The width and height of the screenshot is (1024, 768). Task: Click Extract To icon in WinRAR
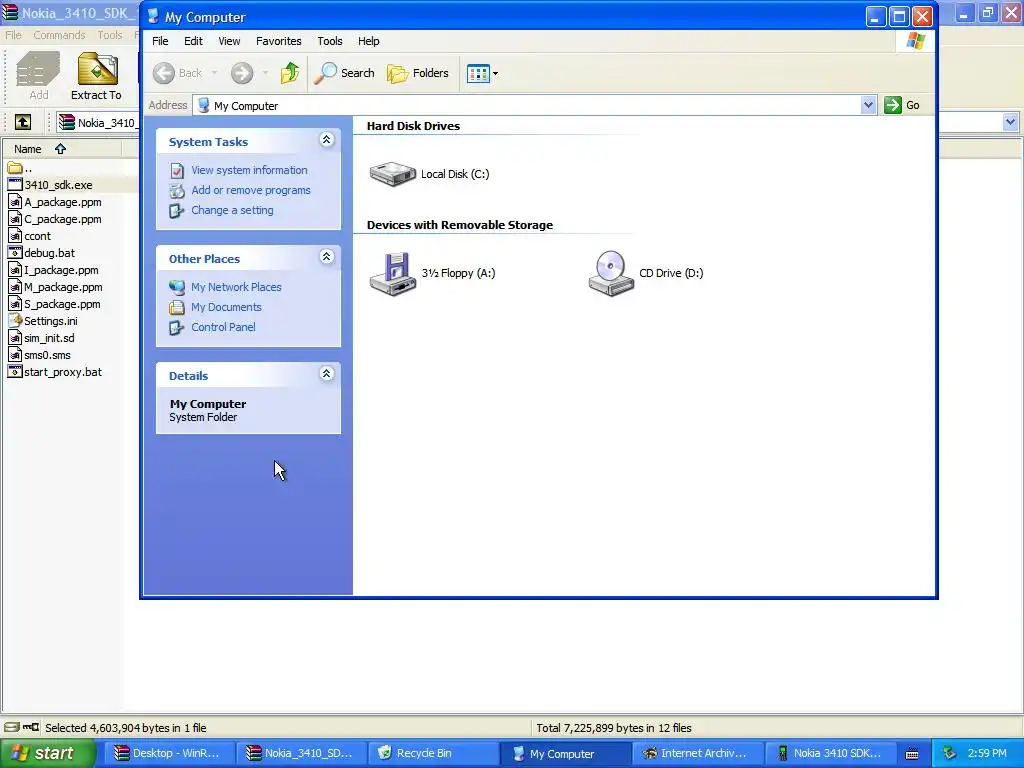tap(96, 76)
